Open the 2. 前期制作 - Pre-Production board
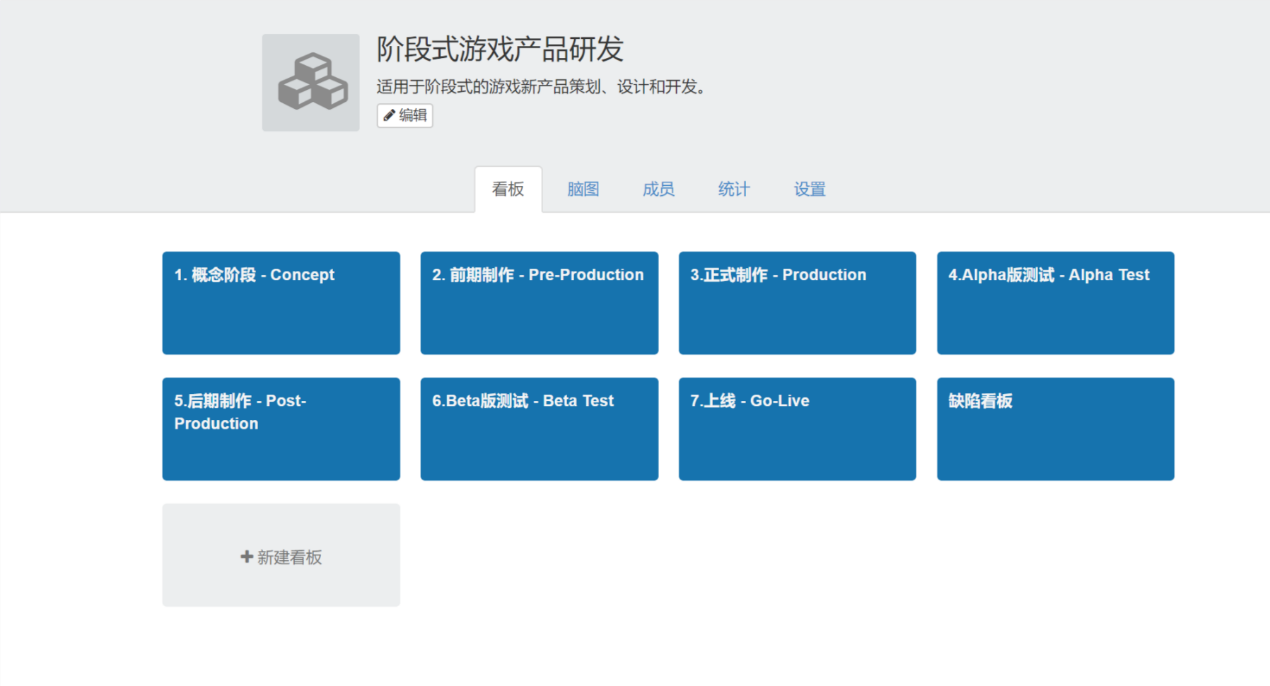The image size is (1270, 686). [x=539, y=303]
